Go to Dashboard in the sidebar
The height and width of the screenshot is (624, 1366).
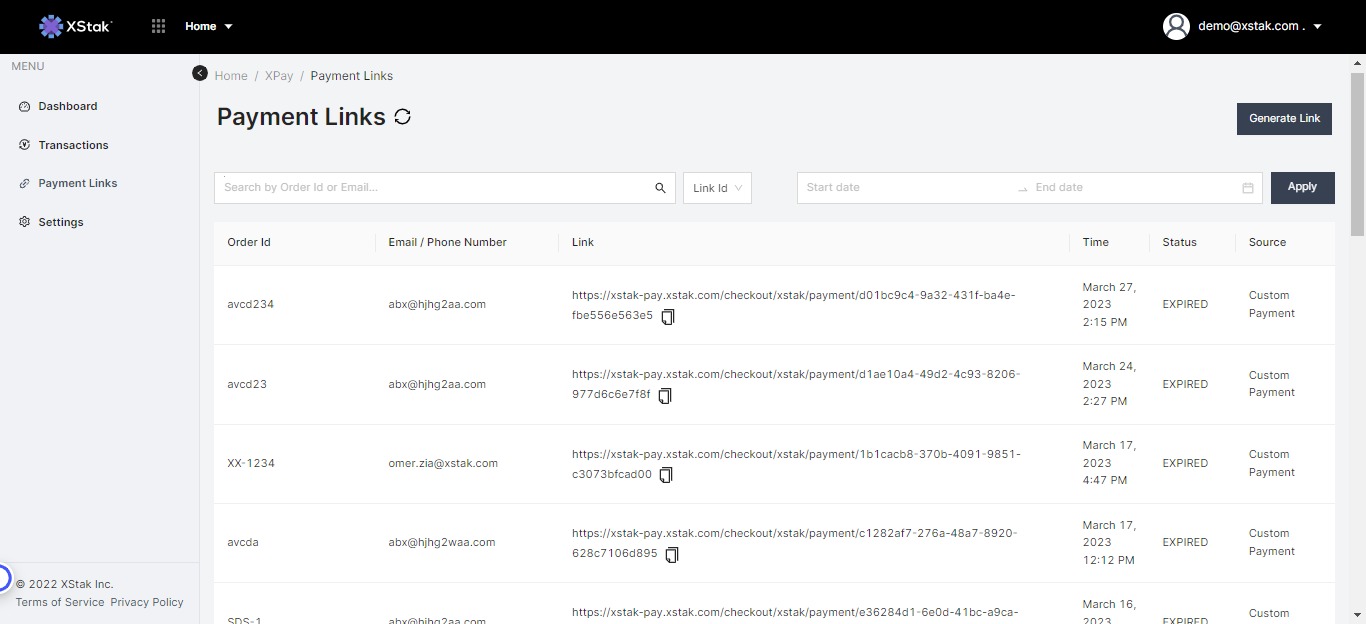click(68, 106)
